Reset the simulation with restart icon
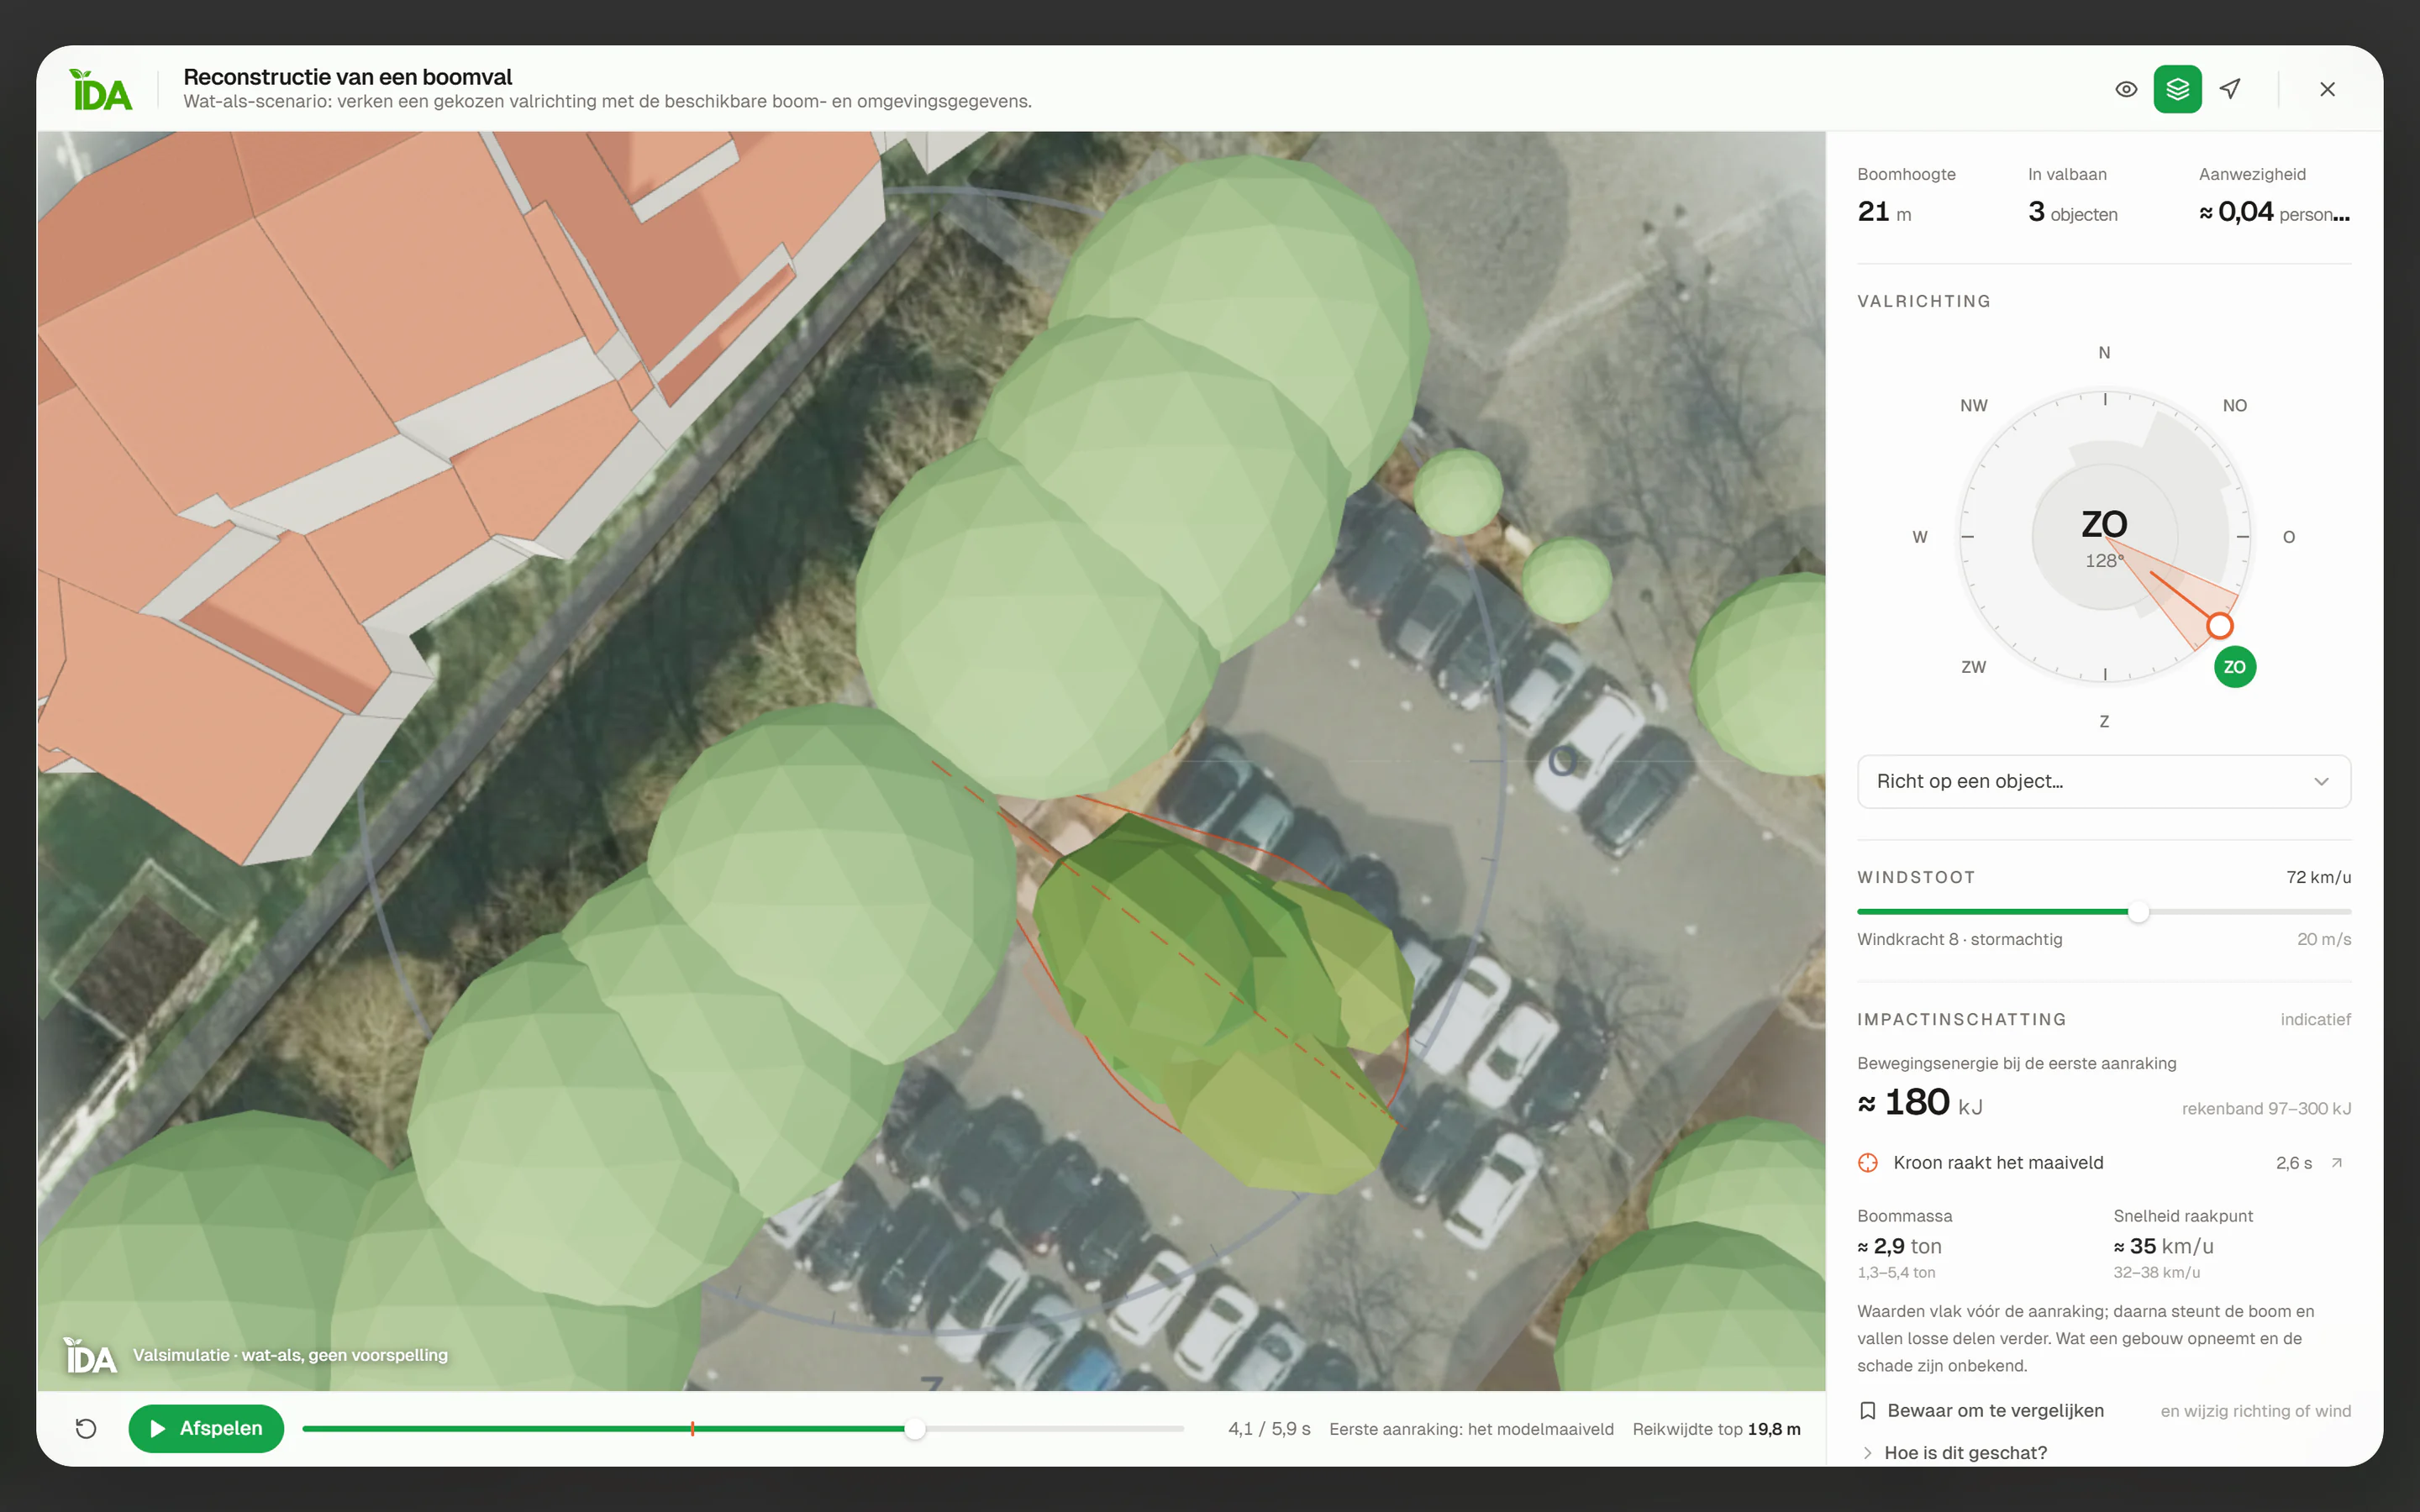 pos(86,1428)
